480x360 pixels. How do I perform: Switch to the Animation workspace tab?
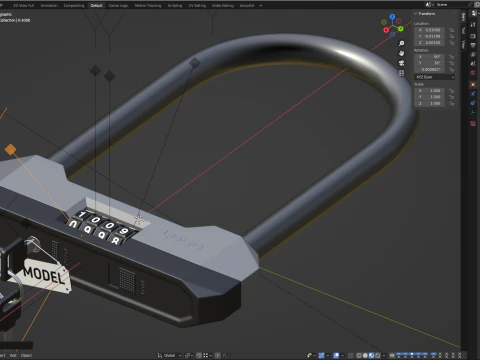coord(49,5)
